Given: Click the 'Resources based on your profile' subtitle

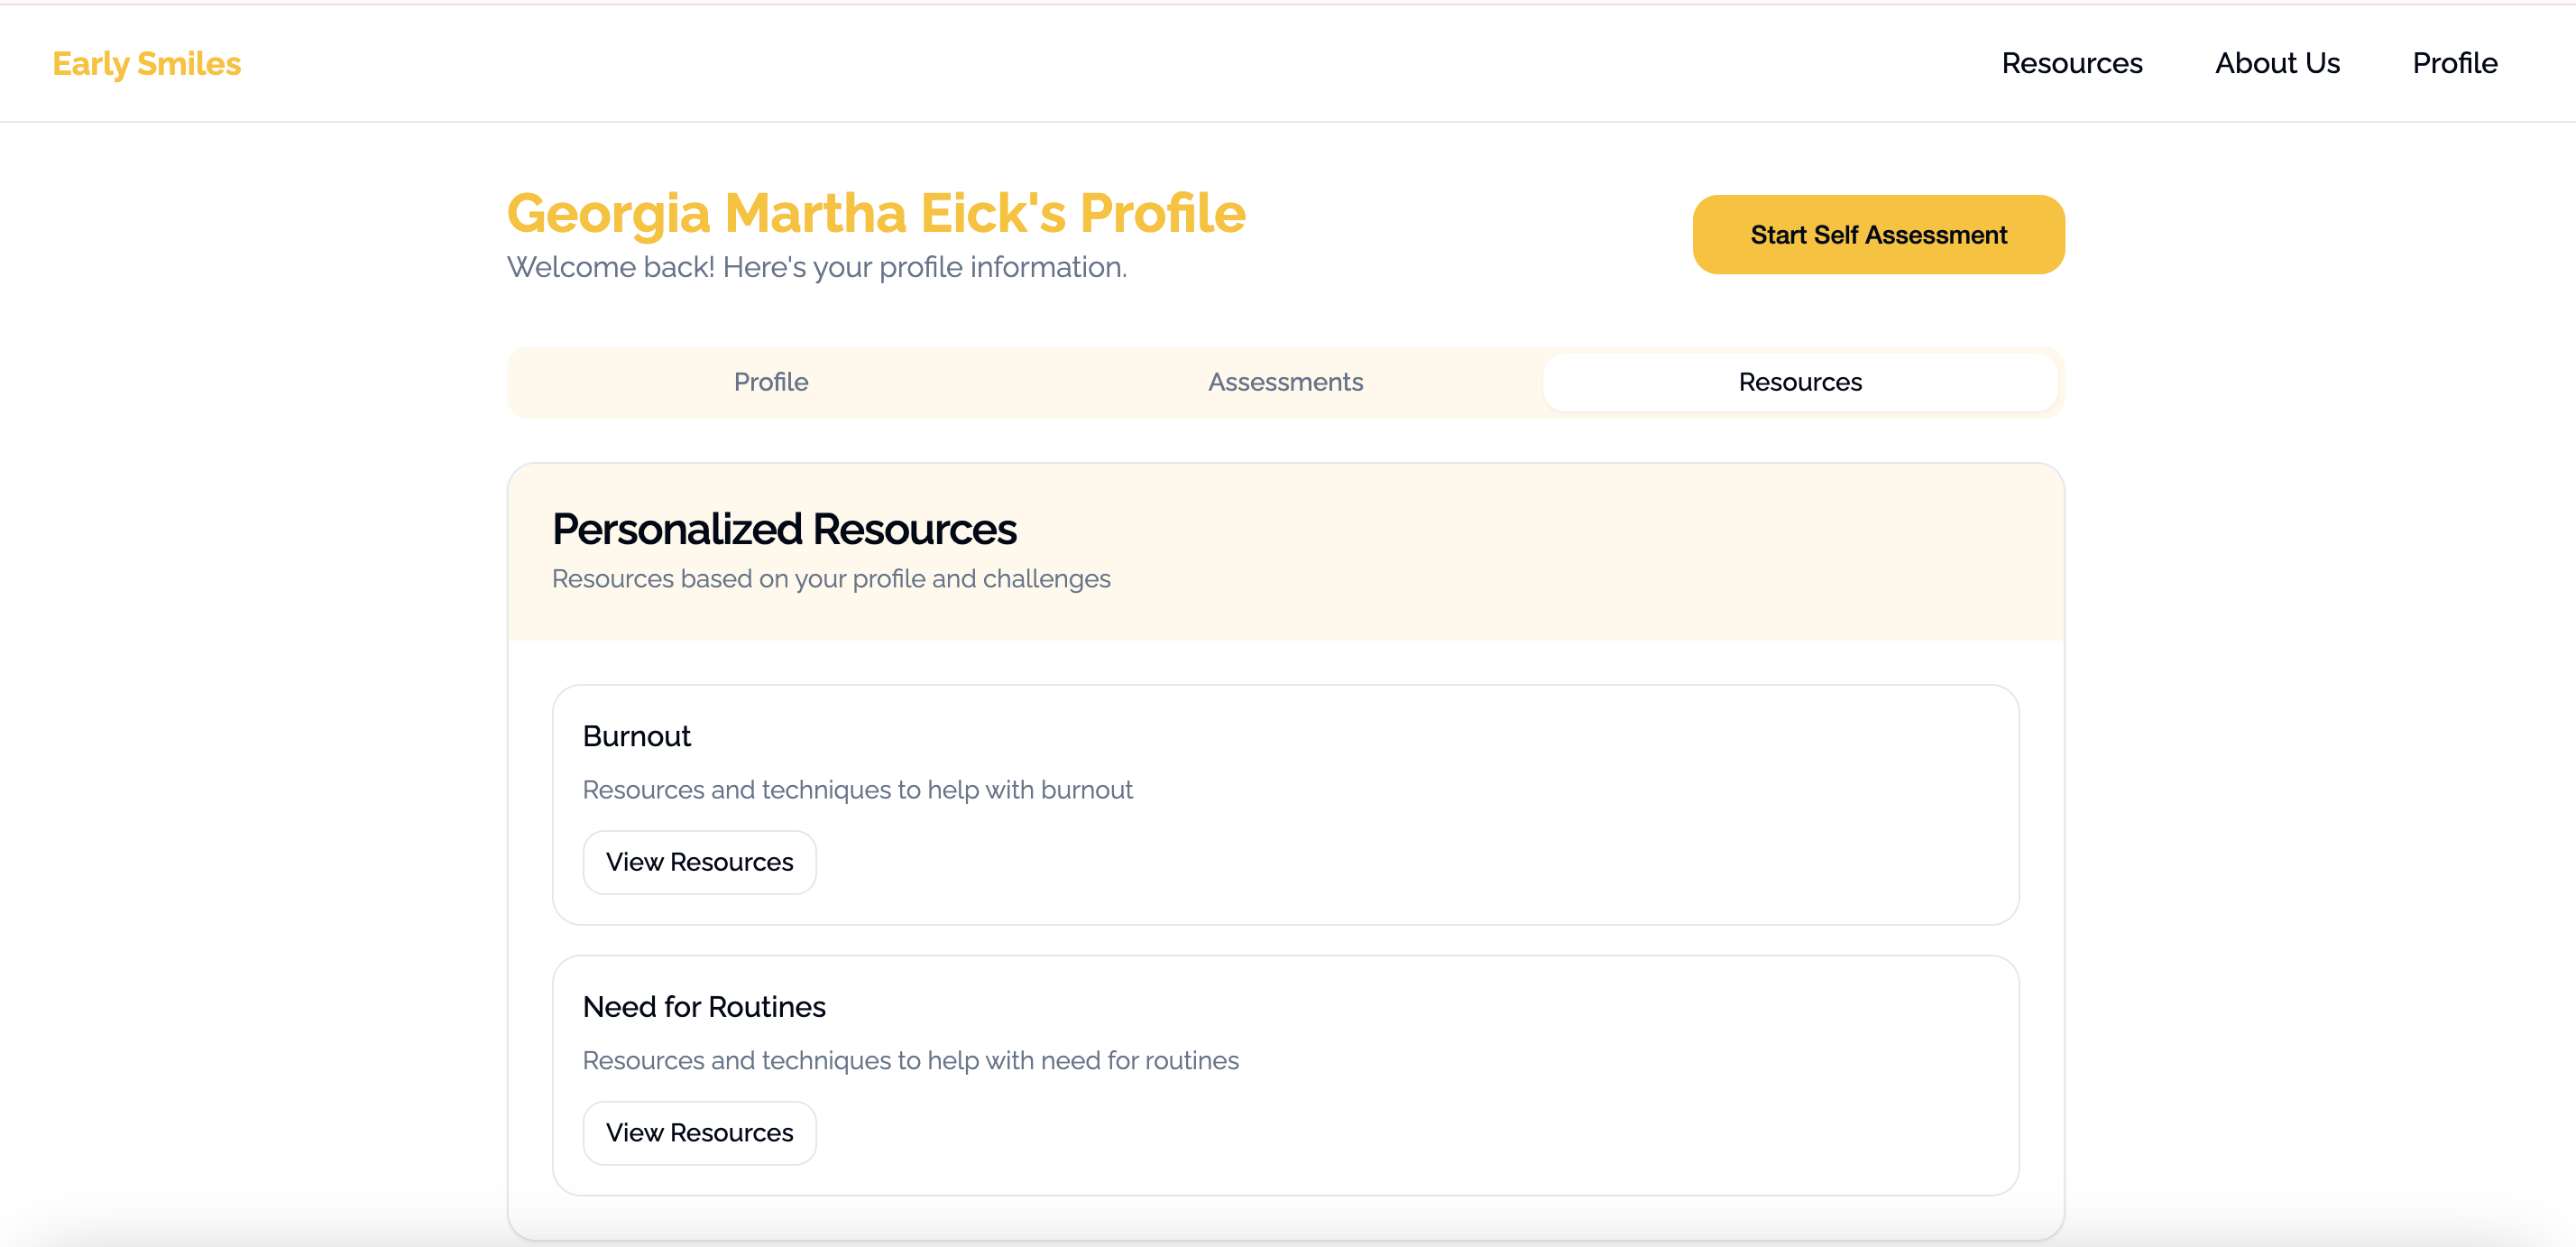Looking at the screenshot, I should point(830,579).
